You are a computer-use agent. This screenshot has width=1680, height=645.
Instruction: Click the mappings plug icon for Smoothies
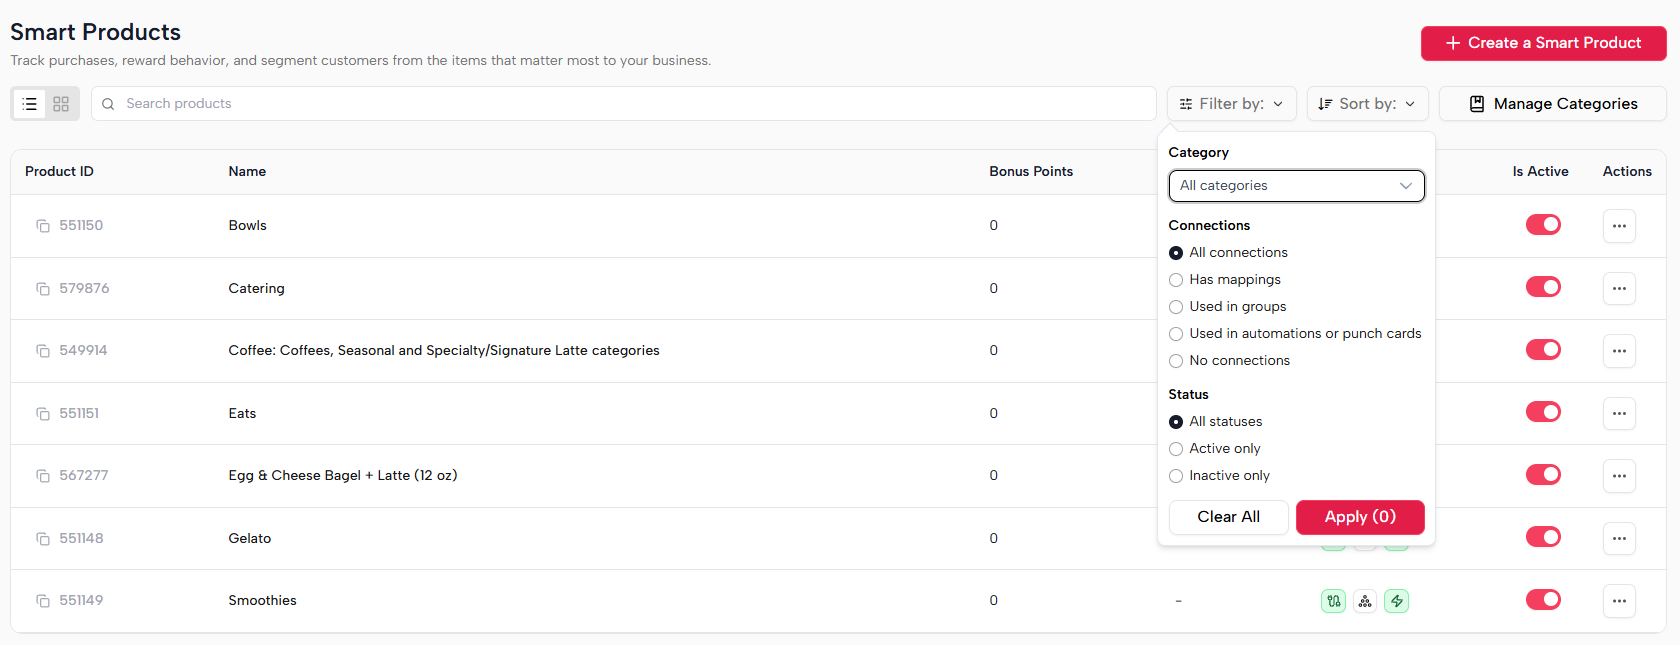(x=1333, y=601)
